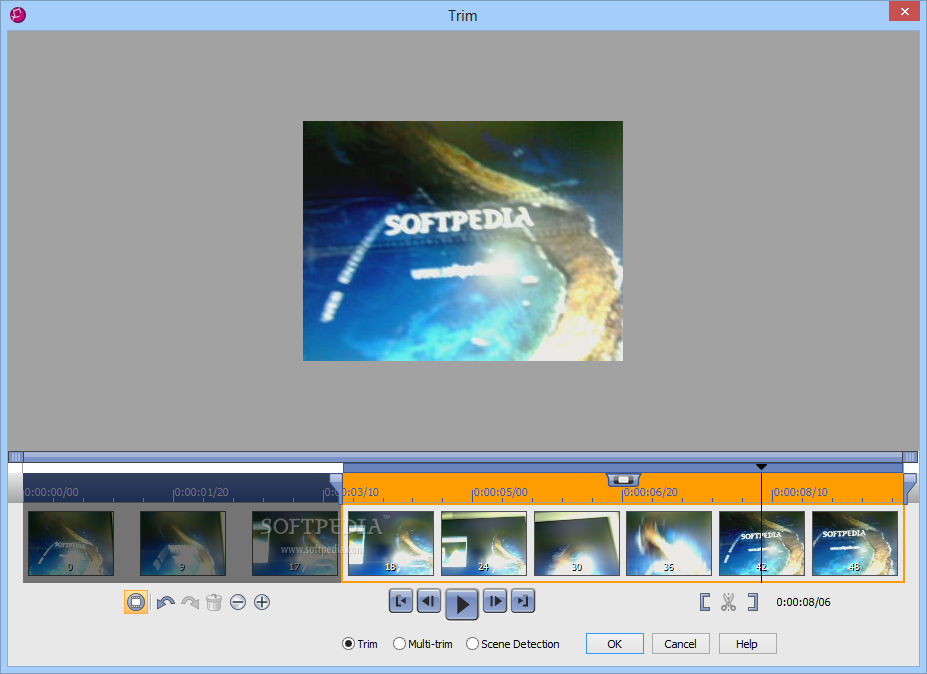Set mark-in with left bracket icon

tap(705, 602)
